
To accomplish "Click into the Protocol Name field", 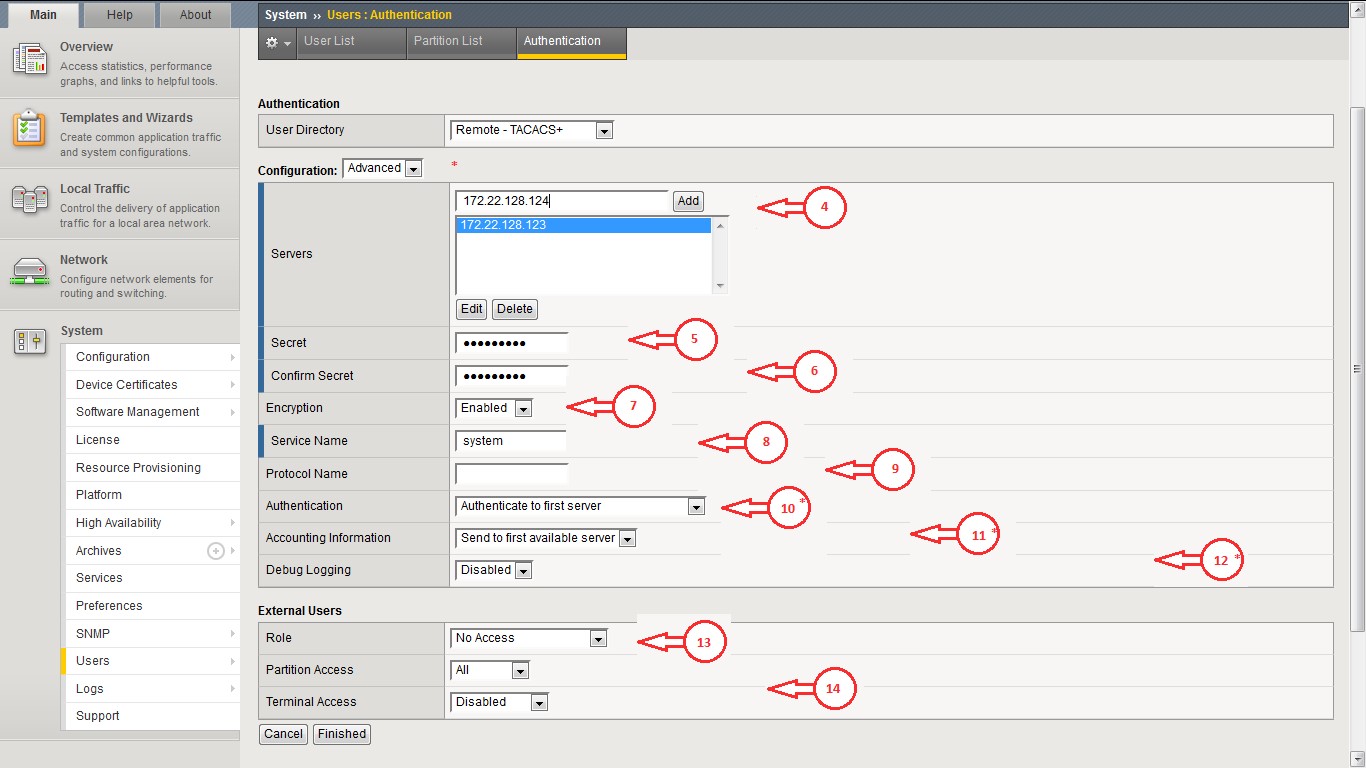I will pyautogui.click(x=511, y=474).
